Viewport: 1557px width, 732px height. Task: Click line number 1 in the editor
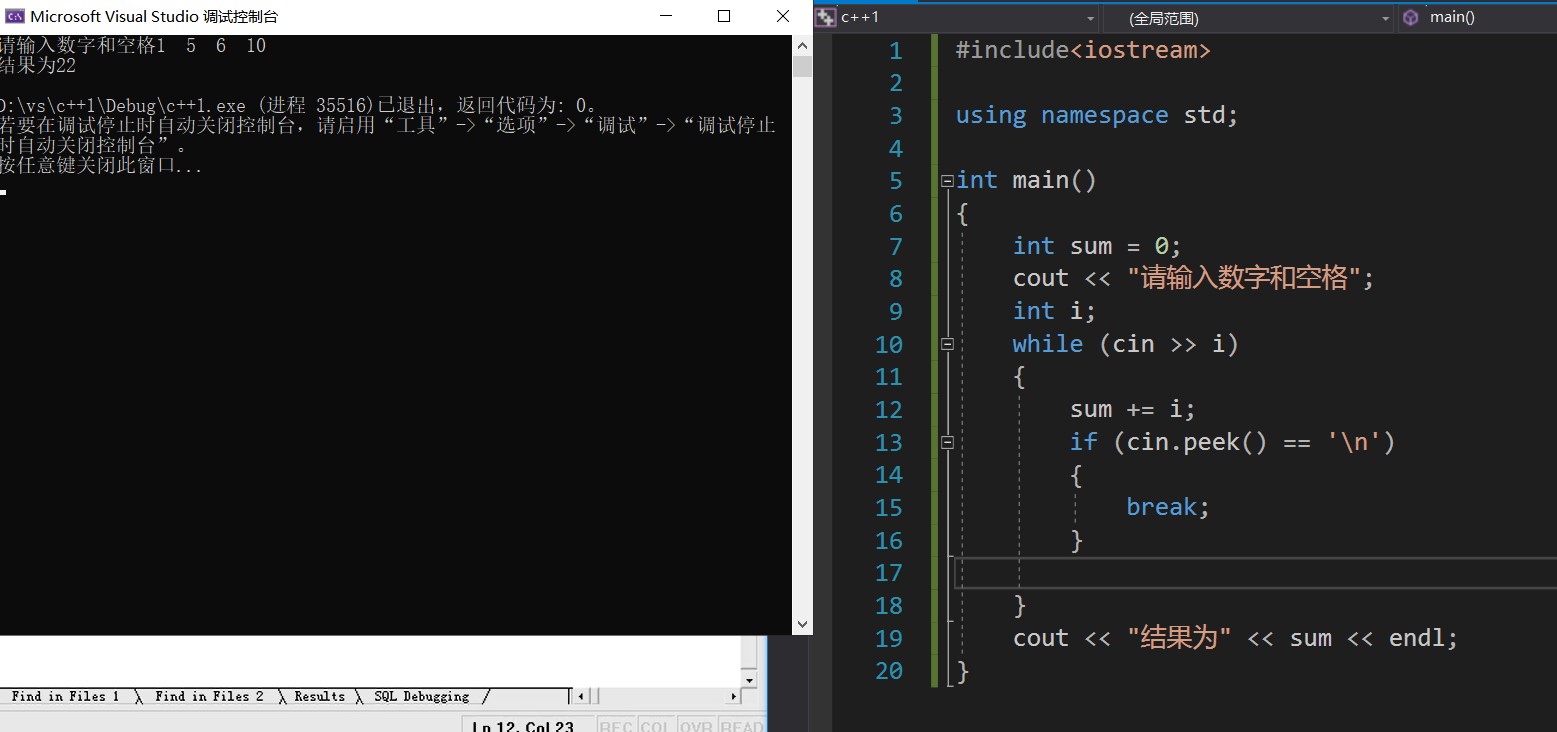point(896,50)
